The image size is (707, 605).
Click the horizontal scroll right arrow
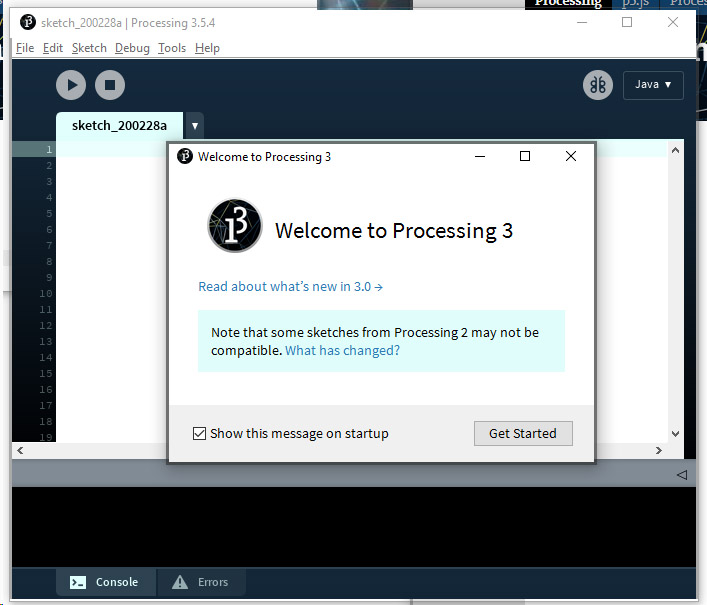coord(659,450)
